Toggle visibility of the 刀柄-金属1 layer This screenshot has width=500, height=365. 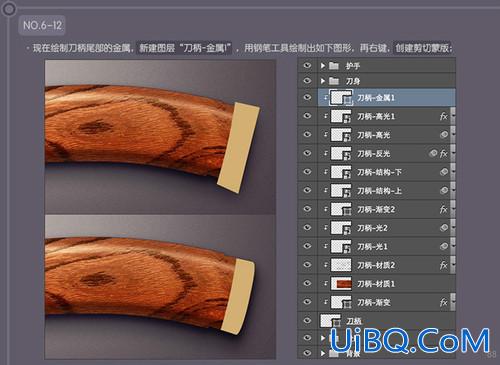307,97
